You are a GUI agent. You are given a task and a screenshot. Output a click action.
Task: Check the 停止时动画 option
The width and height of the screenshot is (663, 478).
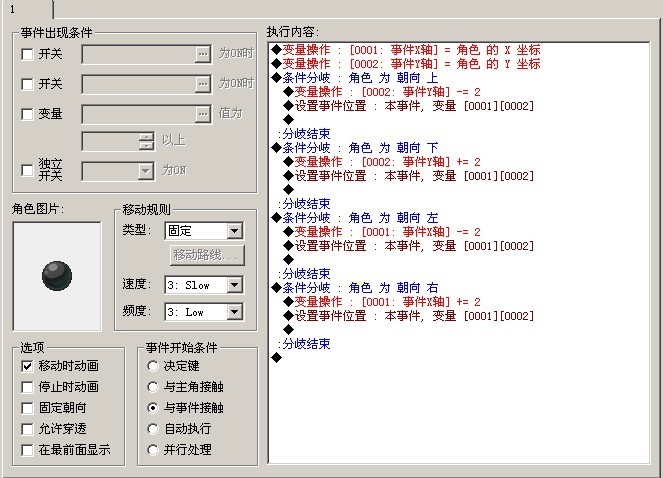click(27, 387)
